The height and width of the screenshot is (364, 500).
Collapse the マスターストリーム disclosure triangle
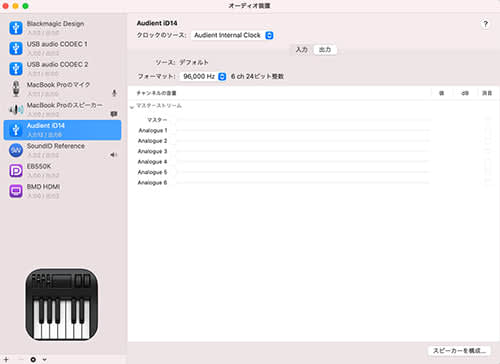point(132,107)
